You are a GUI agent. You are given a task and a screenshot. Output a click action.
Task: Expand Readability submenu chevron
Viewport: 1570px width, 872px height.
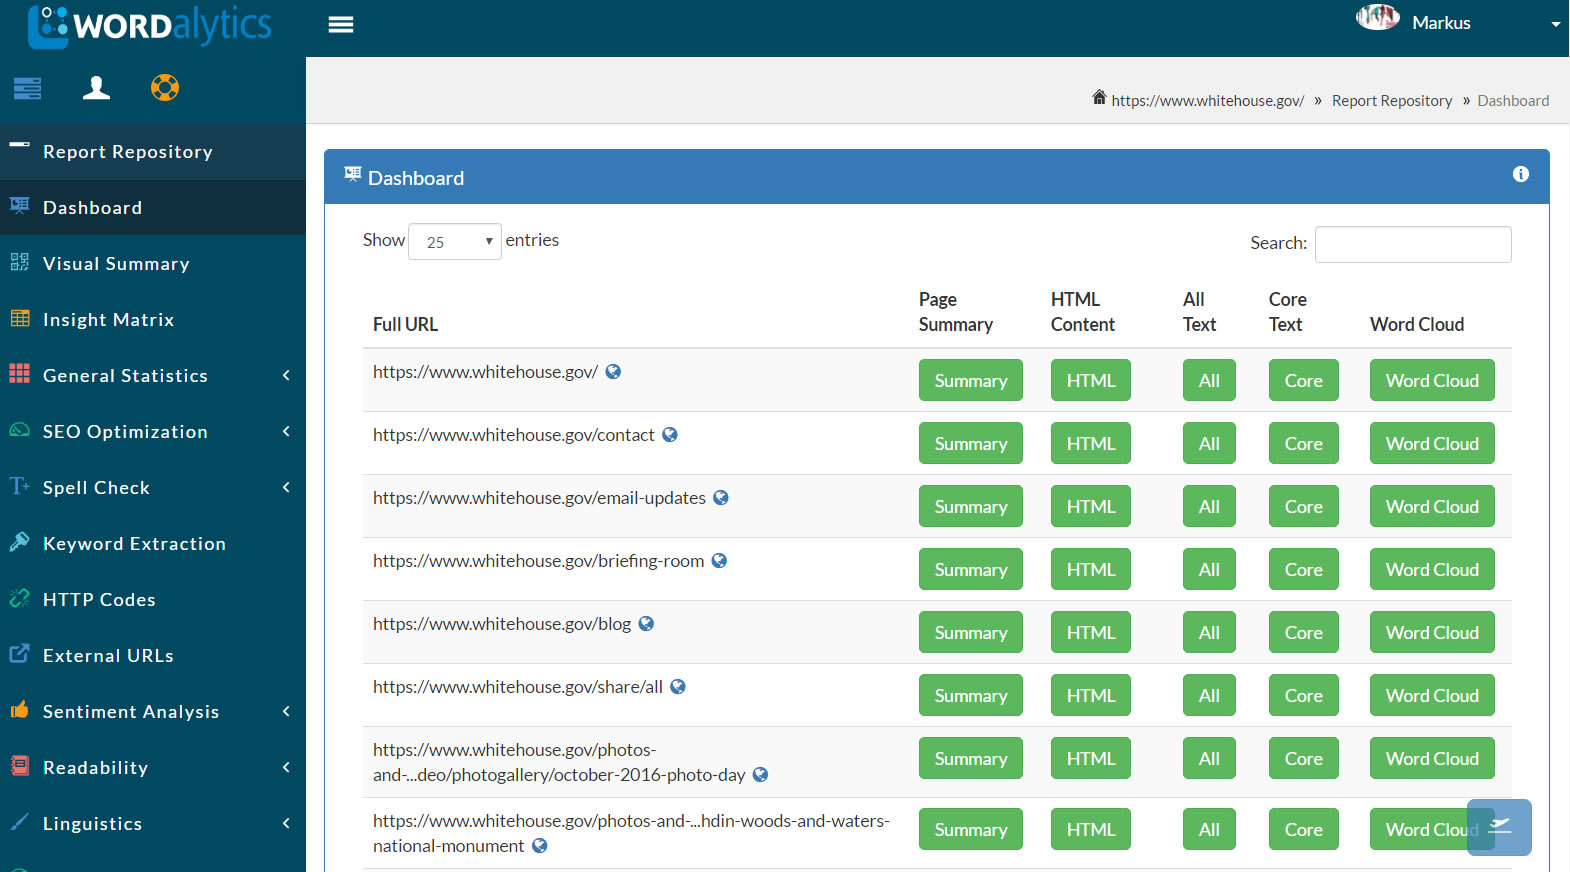[286, 767]
